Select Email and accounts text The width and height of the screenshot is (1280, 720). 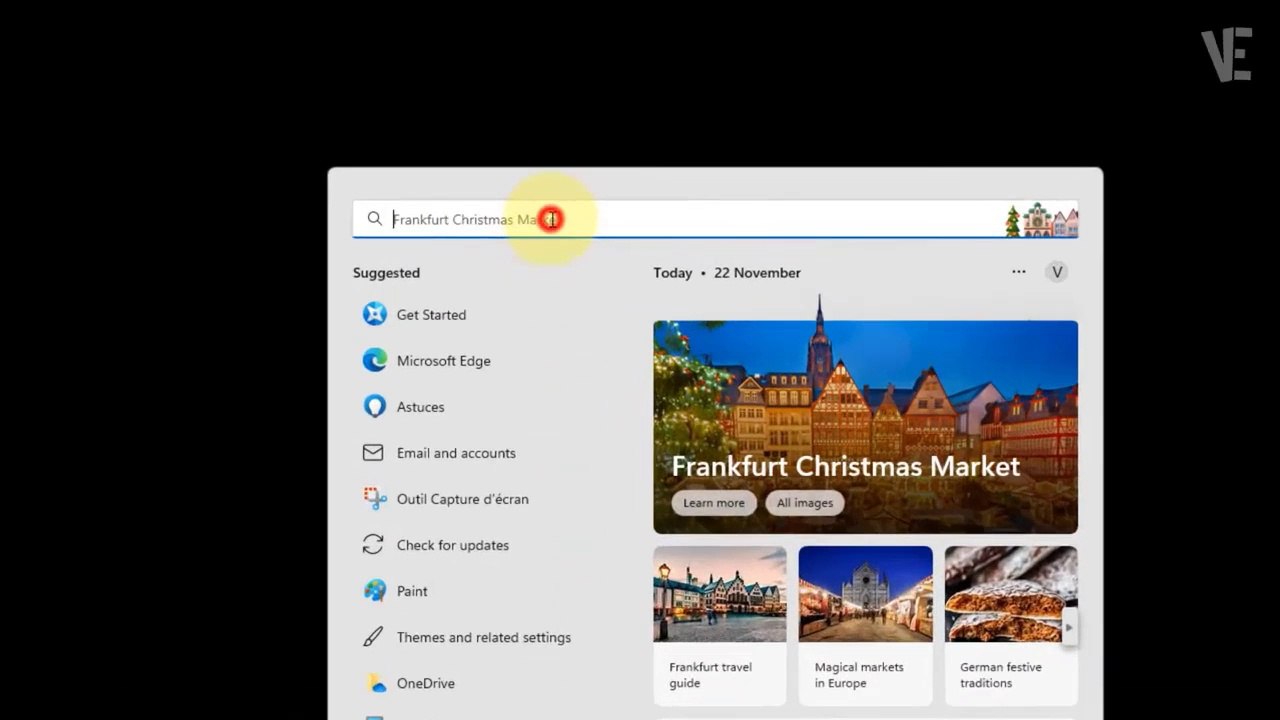coord(456,453)
